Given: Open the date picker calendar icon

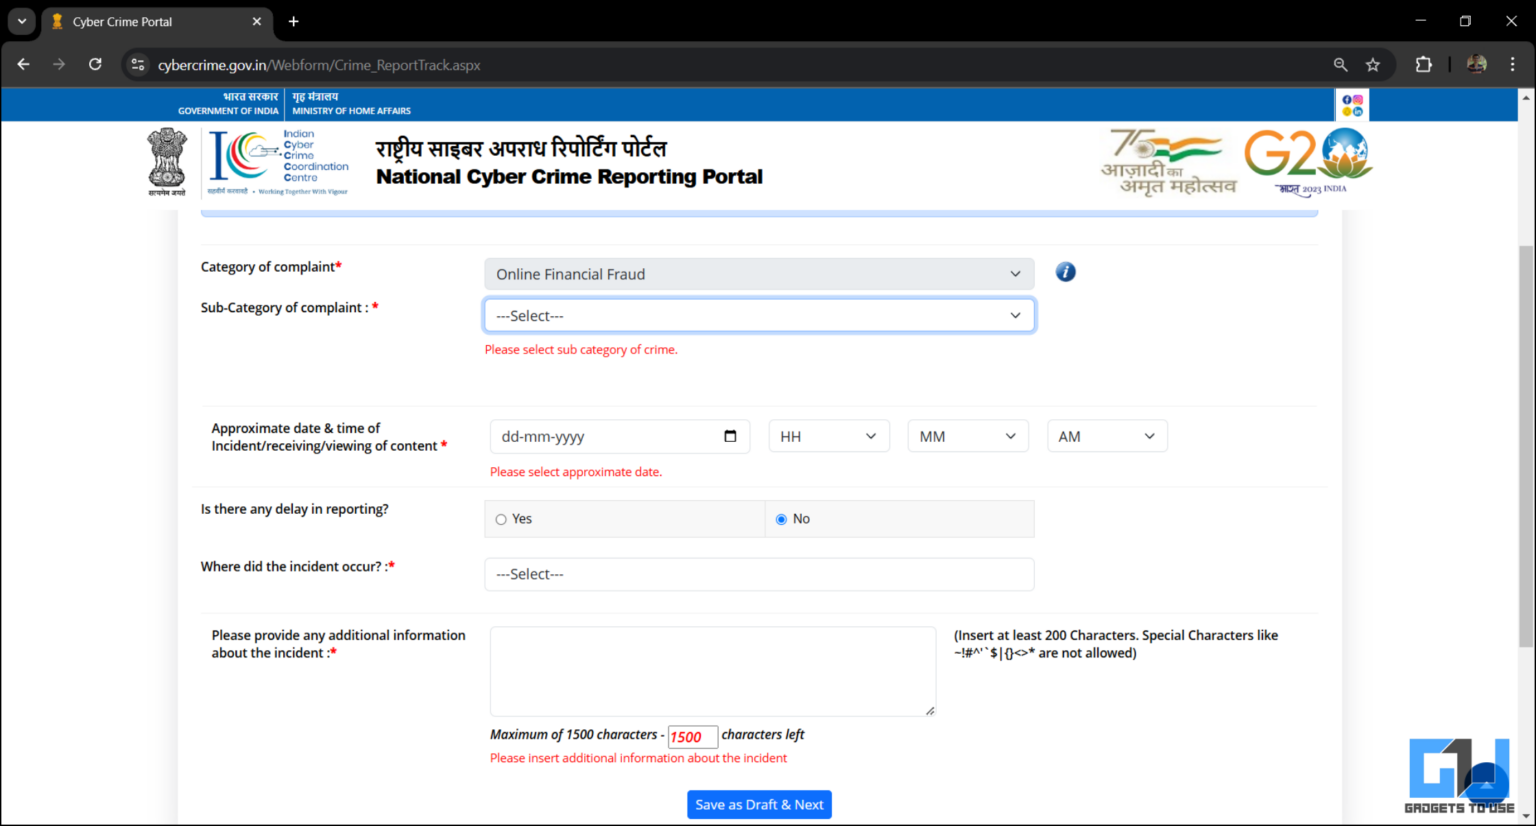Looking at the screenshot, I should (733, 436).
